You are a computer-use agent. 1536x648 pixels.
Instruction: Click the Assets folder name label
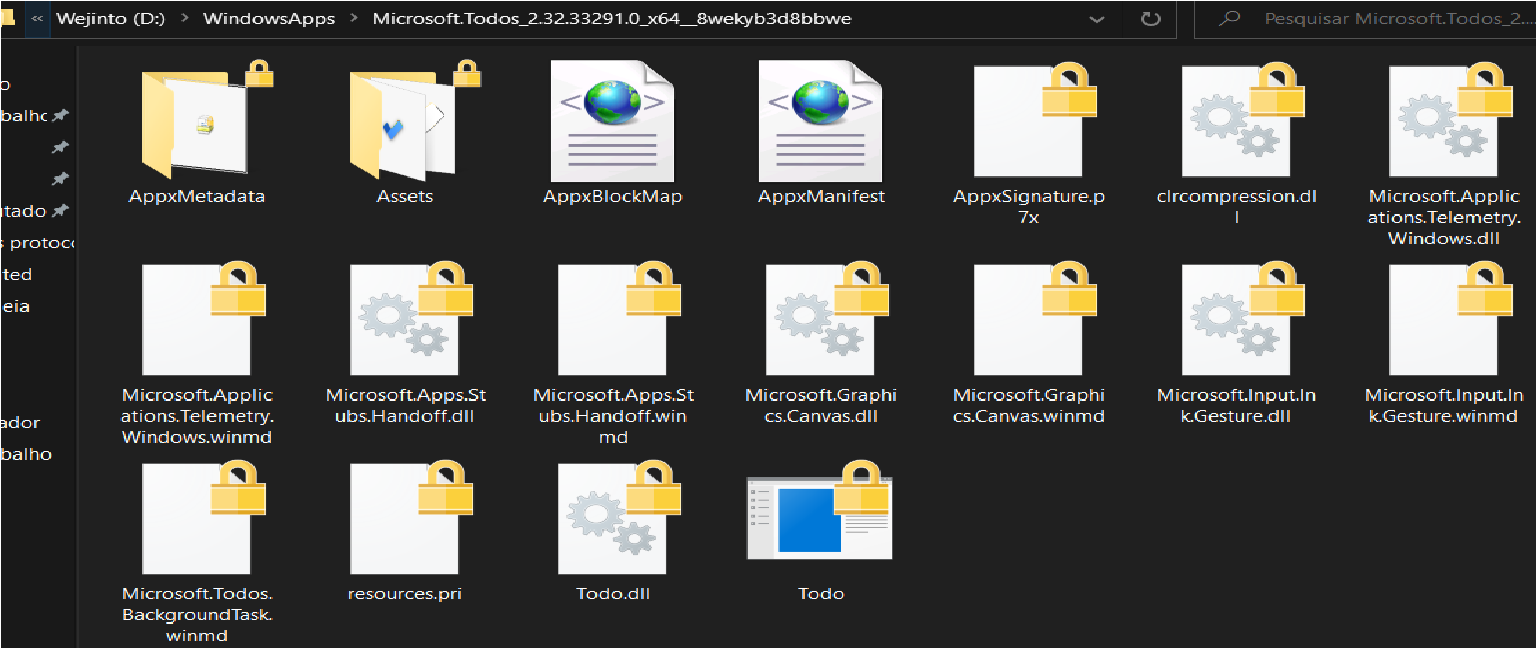tap(405, 196)
